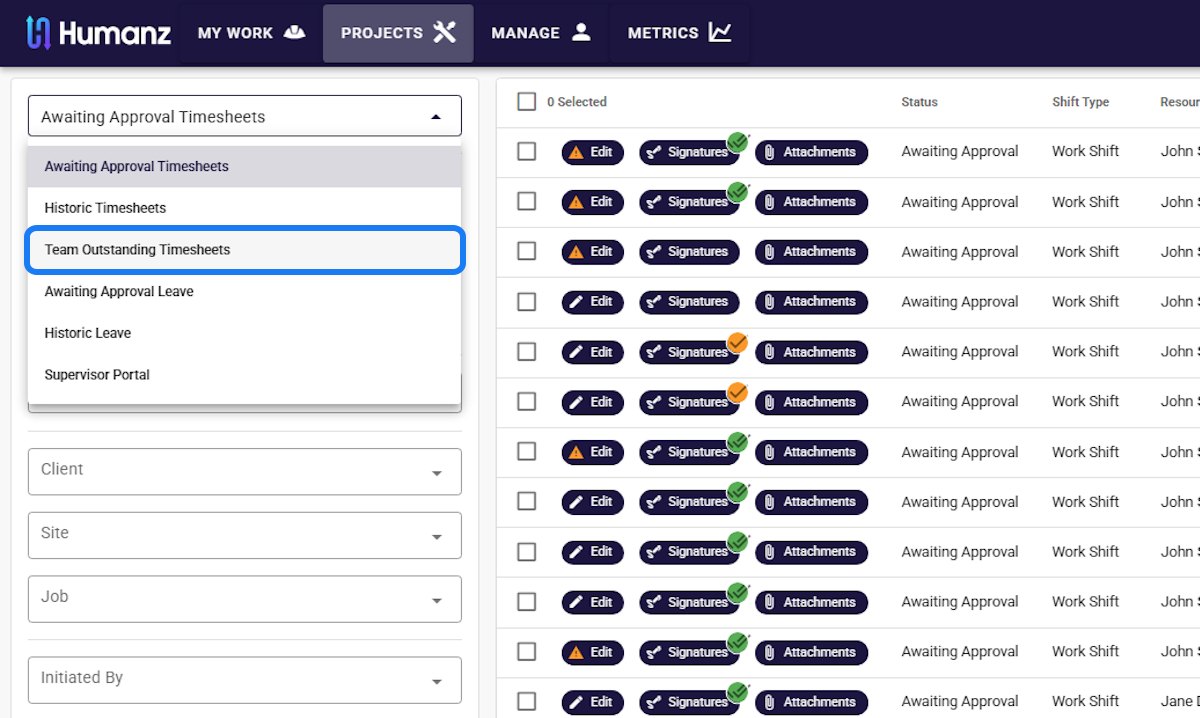
Task: Click the pencil Edit button in the fifth row
Action: [x=592, y=352]
